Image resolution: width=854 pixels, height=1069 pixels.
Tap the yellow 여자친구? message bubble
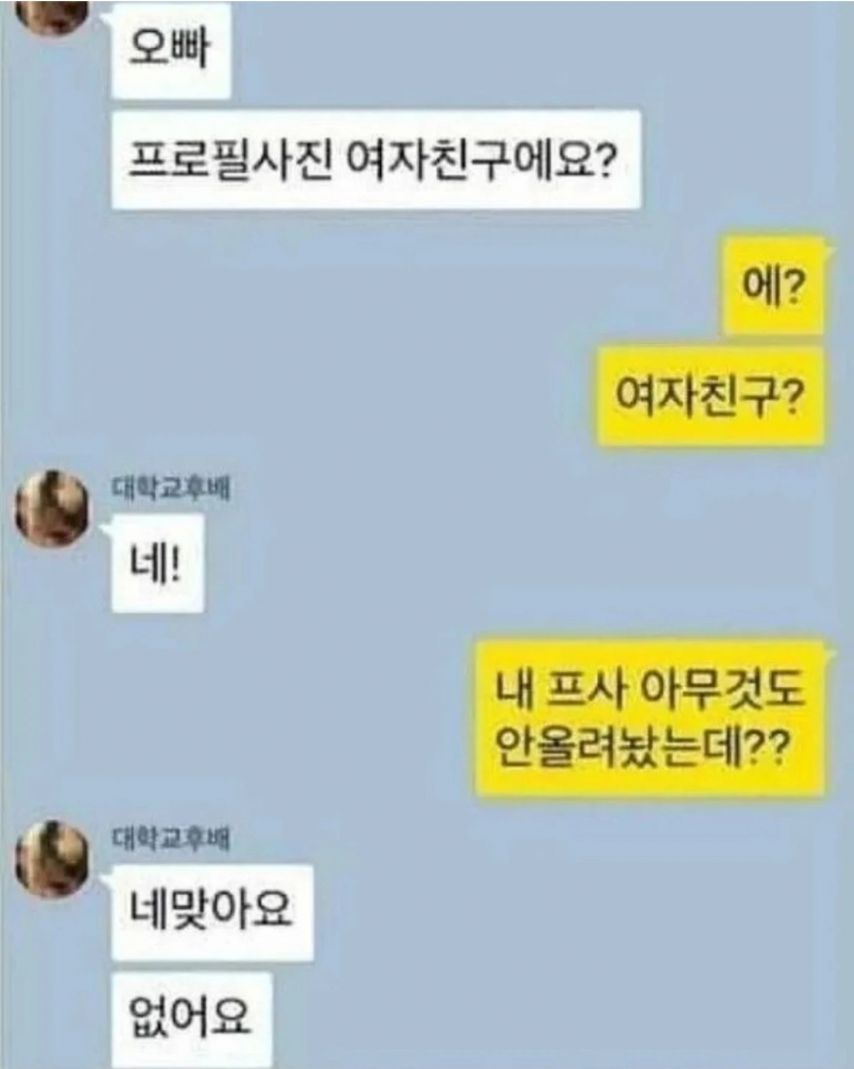(711, 396)
